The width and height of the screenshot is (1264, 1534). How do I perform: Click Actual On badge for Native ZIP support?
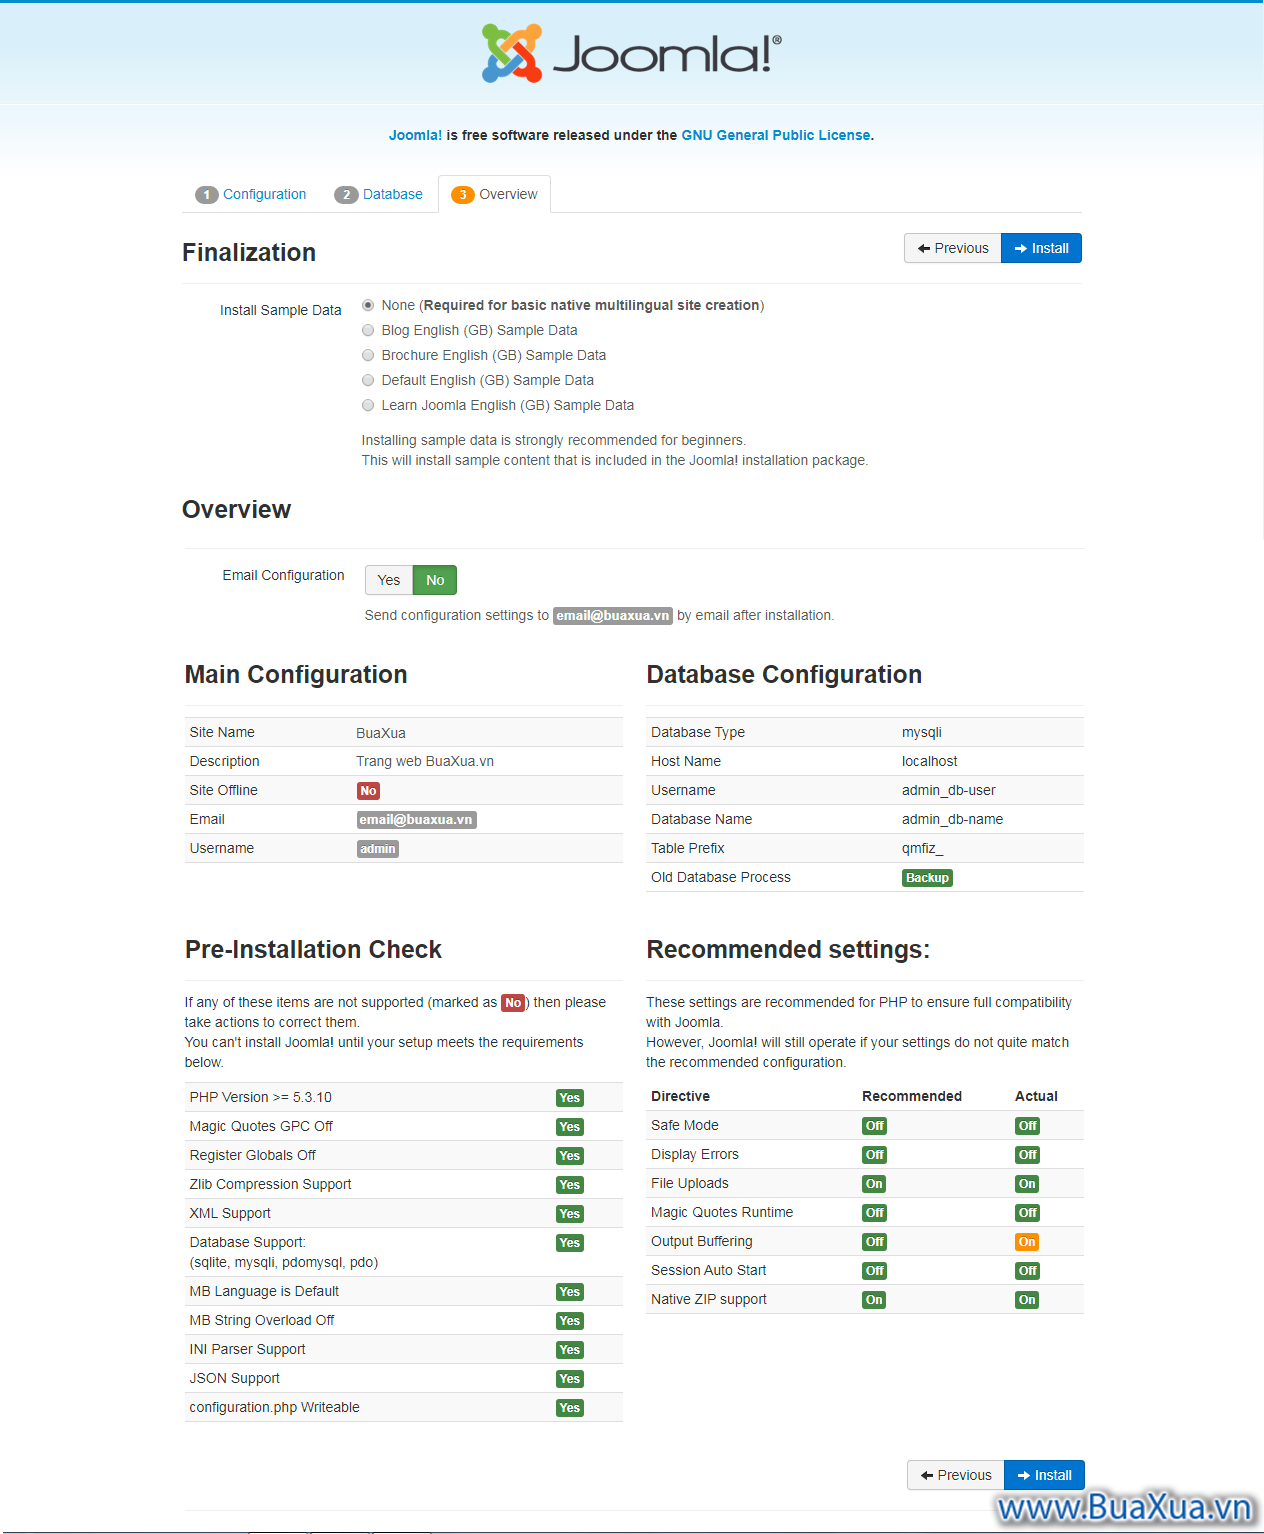[x=1027, y=1300]
